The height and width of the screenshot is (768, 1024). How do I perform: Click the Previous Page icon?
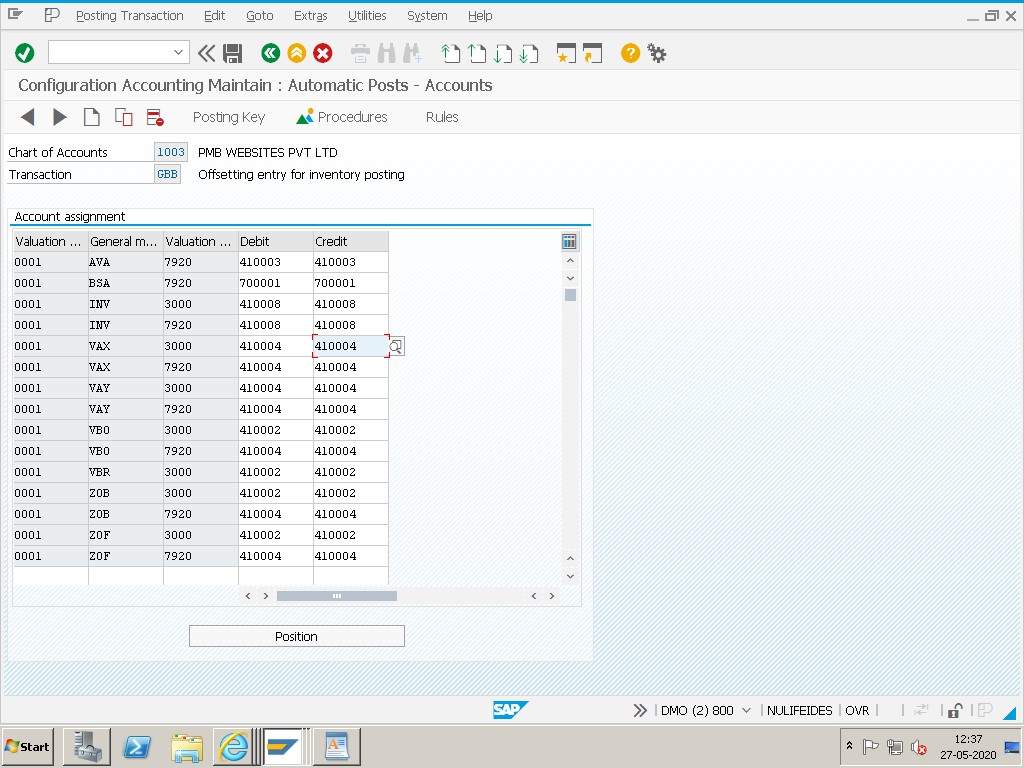477,53
